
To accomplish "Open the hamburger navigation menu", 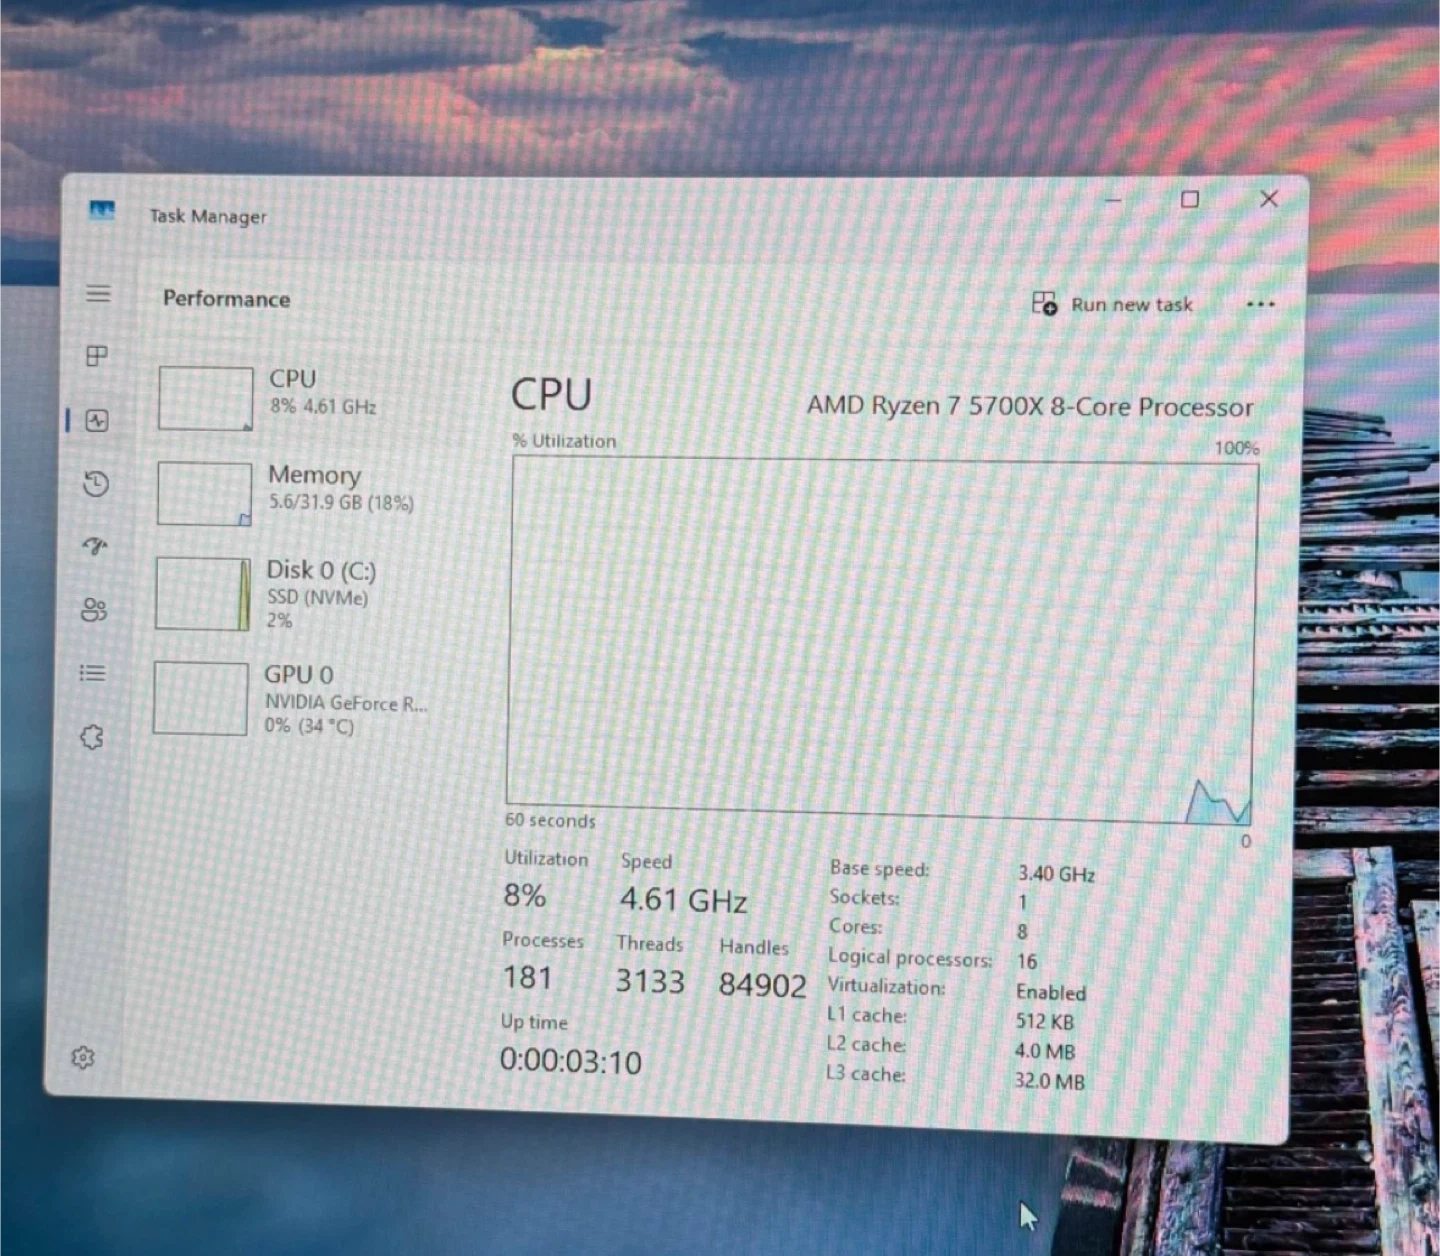I will (98, 293).
